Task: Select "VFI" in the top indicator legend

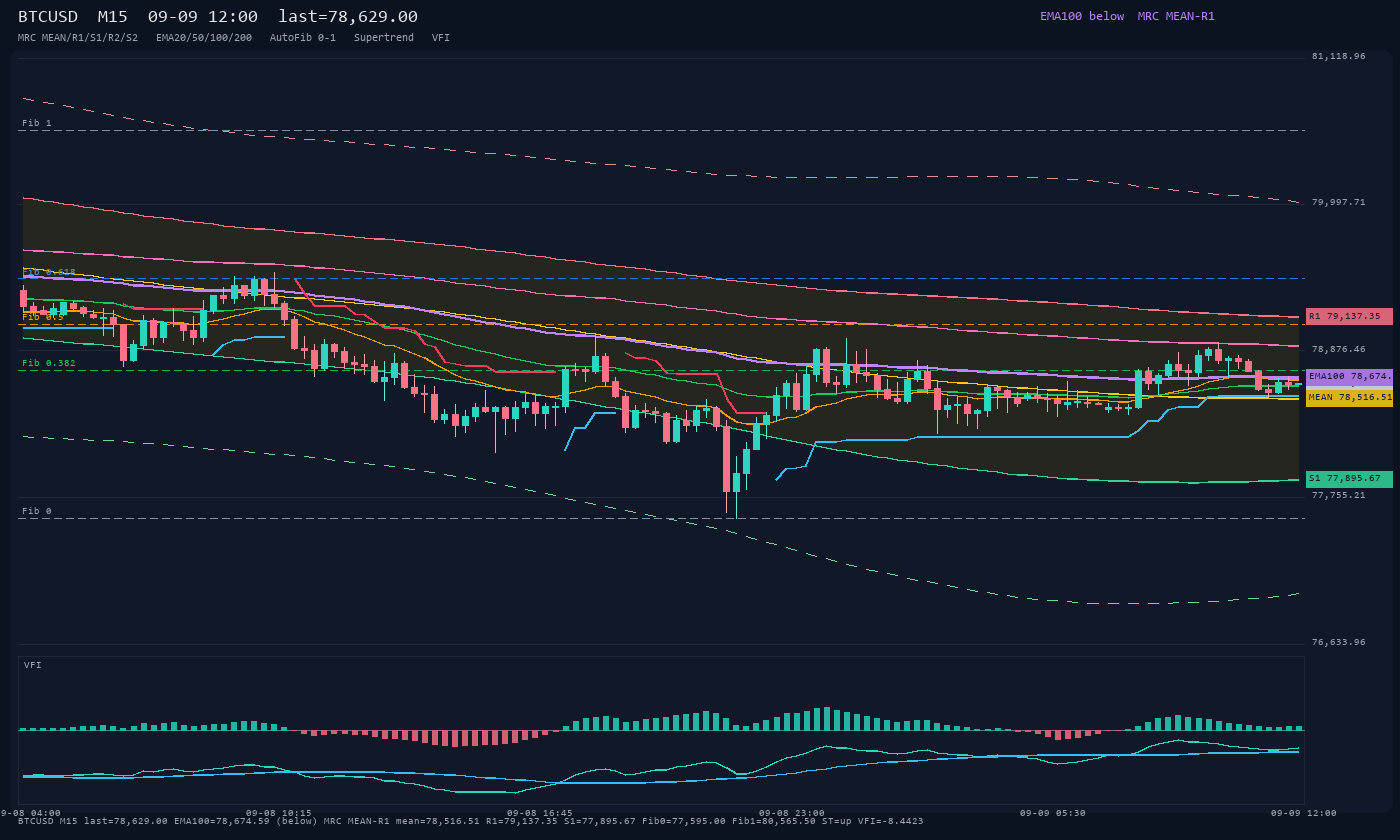Action: [x=441, y=38]
